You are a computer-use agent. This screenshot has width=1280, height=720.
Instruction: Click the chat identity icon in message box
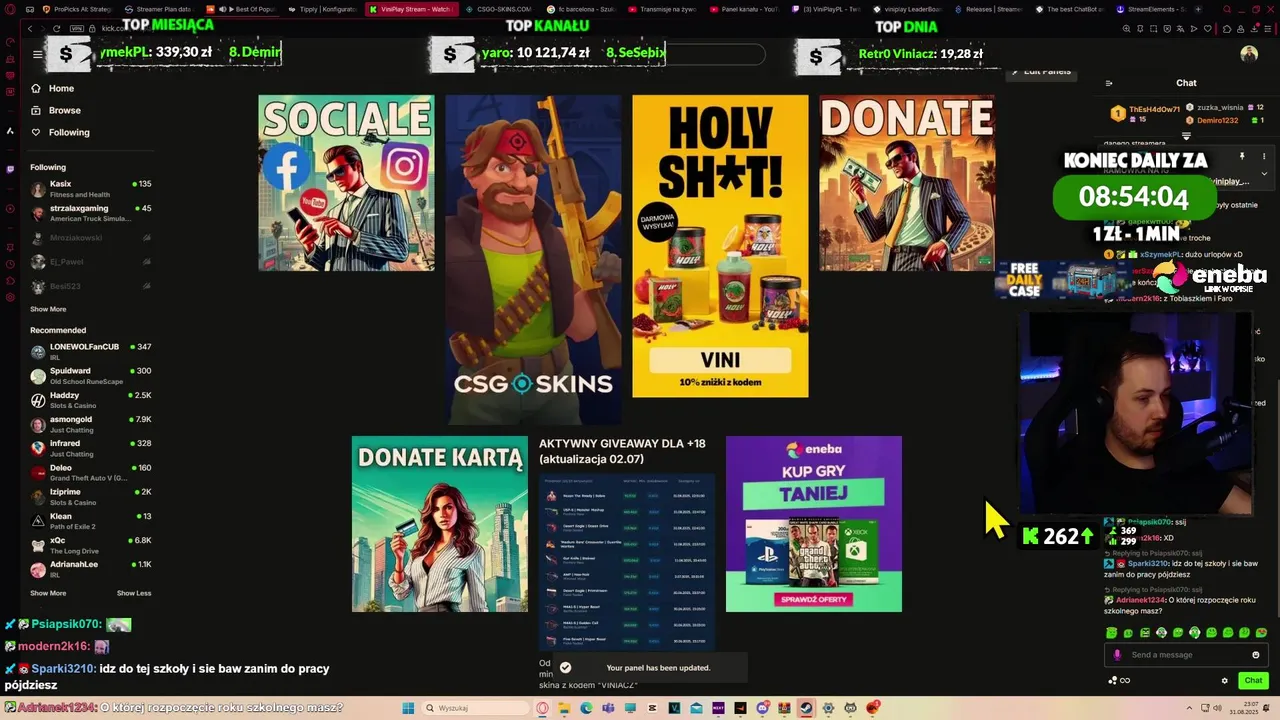(1117, 655)
